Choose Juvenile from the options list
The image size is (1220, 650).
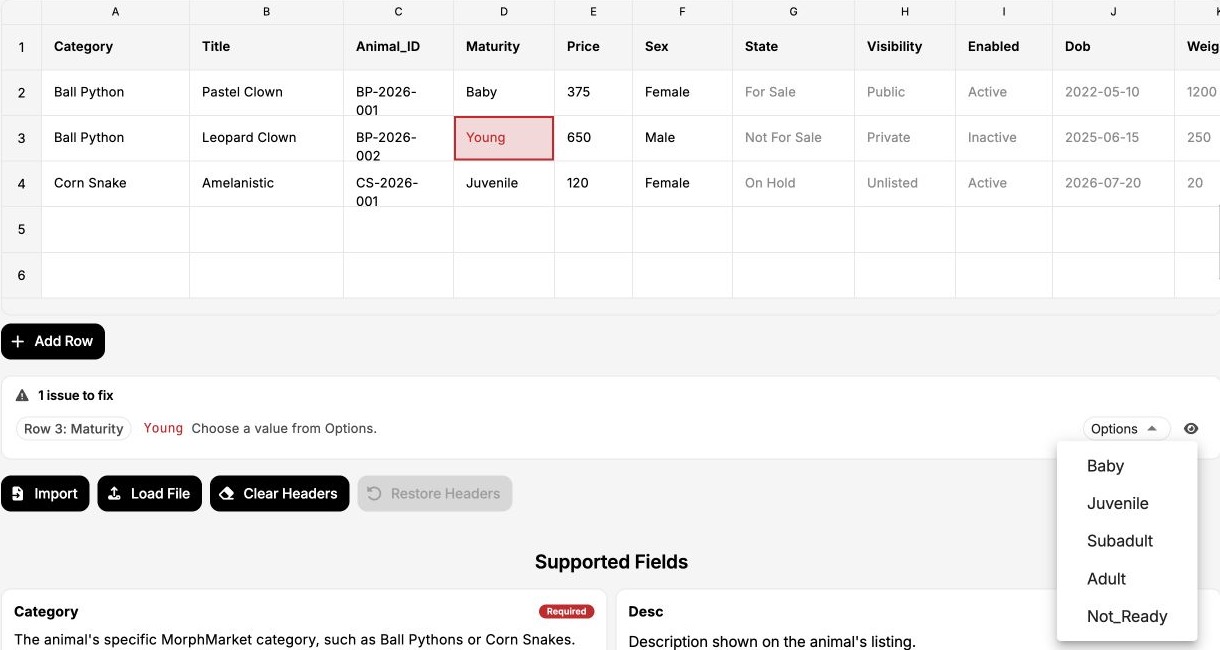[x=1127, y=504]
